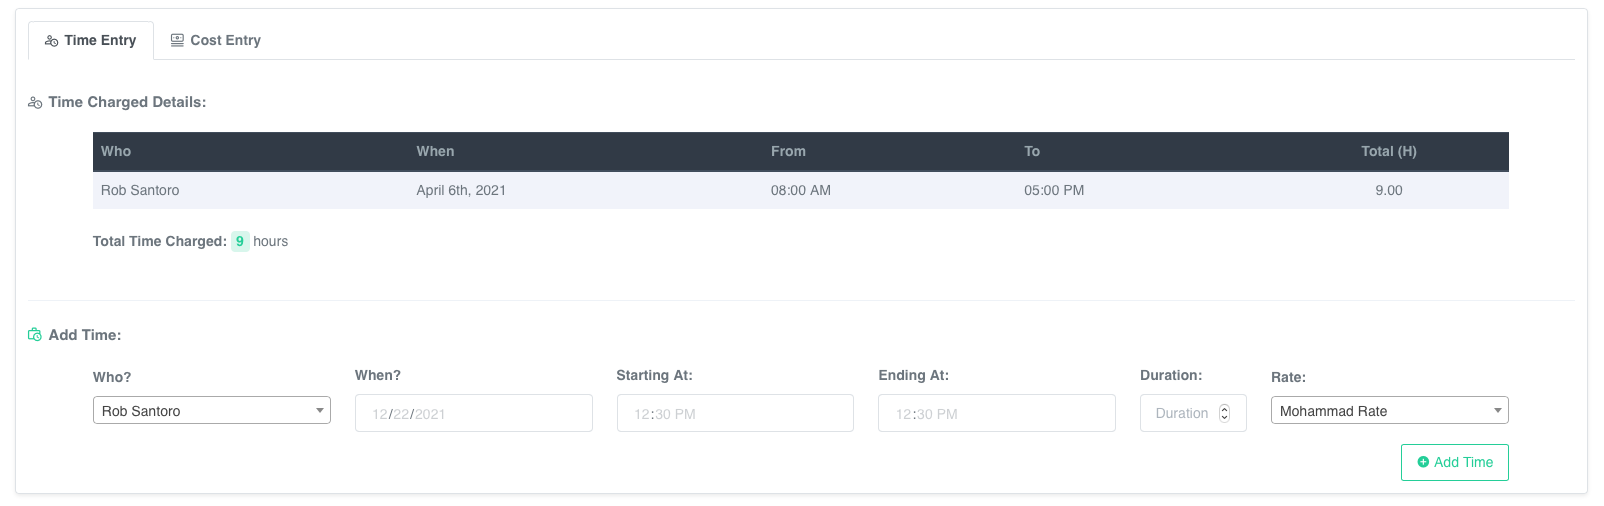The image size is (1604, 506).
Task: Click the Time Charged Details icon
Action: tap(35, 103)
